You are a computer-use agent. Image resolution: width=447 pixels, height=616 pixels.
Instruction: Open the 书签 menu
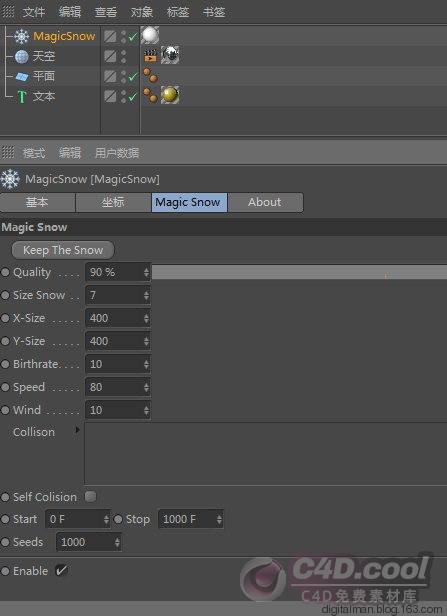pos(214,12)
